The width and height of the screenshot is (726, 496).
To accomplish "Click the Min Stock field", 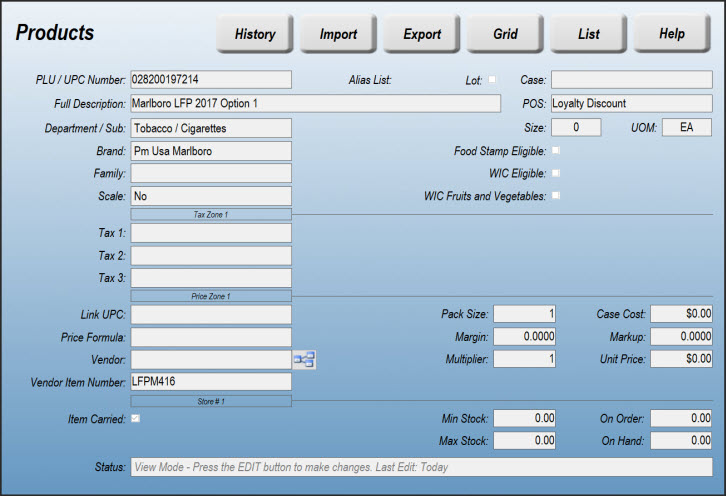I will [525, 418].
